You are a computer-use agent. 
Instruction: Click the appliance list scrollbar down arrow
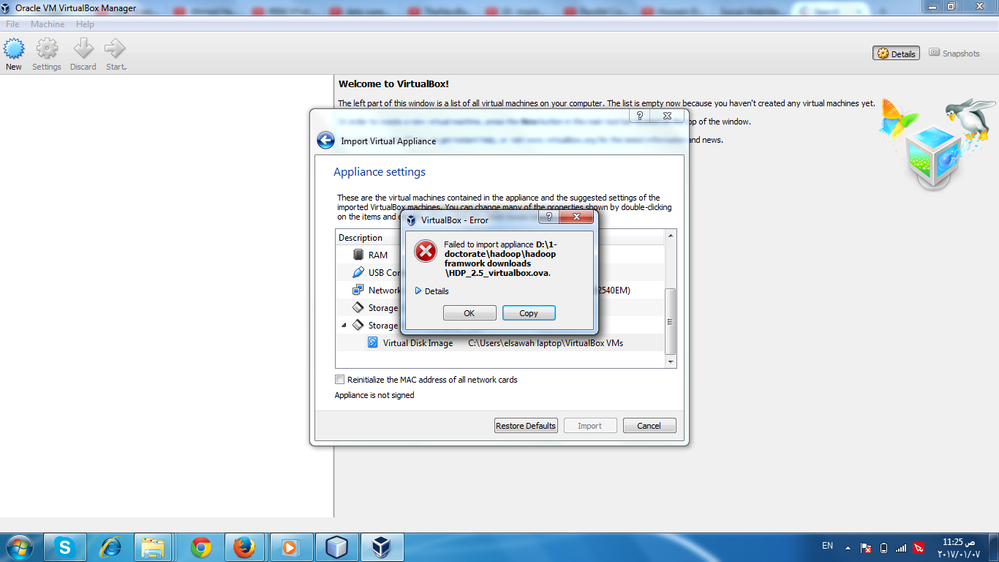tap(670, 361)
